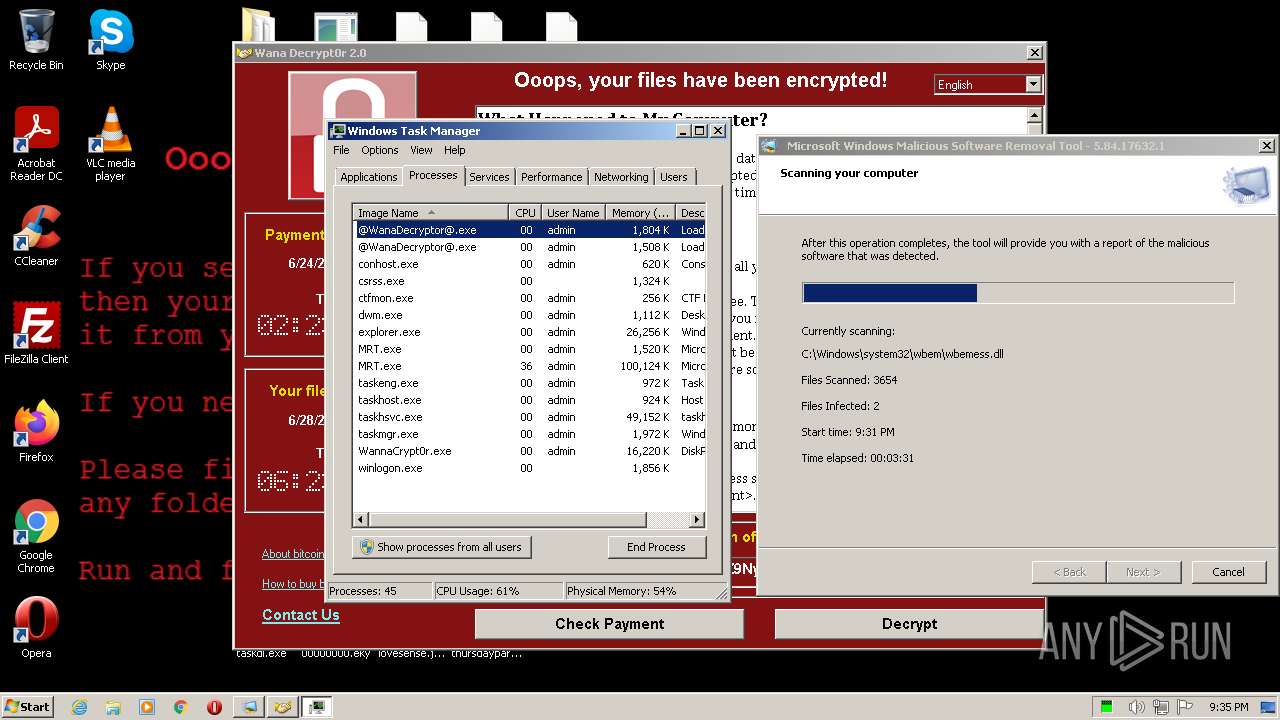Open CCleaner desktop shortcut
The width and height of the screenshot is (1280, 720).
tap(36, 236)
